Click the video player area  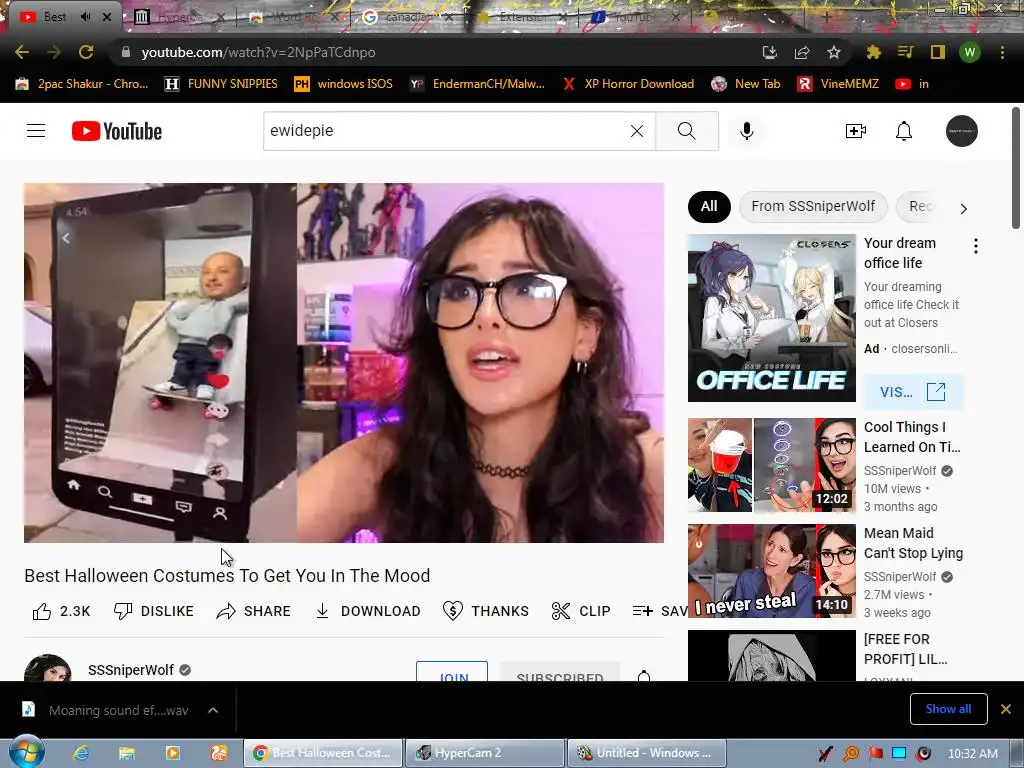[x=344, y=362]
